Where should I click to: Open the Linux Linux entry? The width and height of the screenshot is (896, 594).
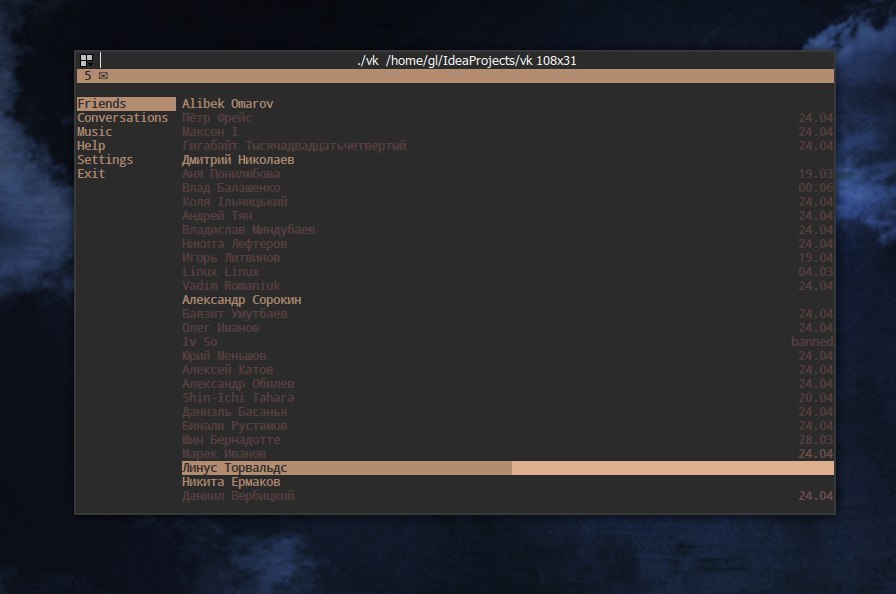pos(221,271)
